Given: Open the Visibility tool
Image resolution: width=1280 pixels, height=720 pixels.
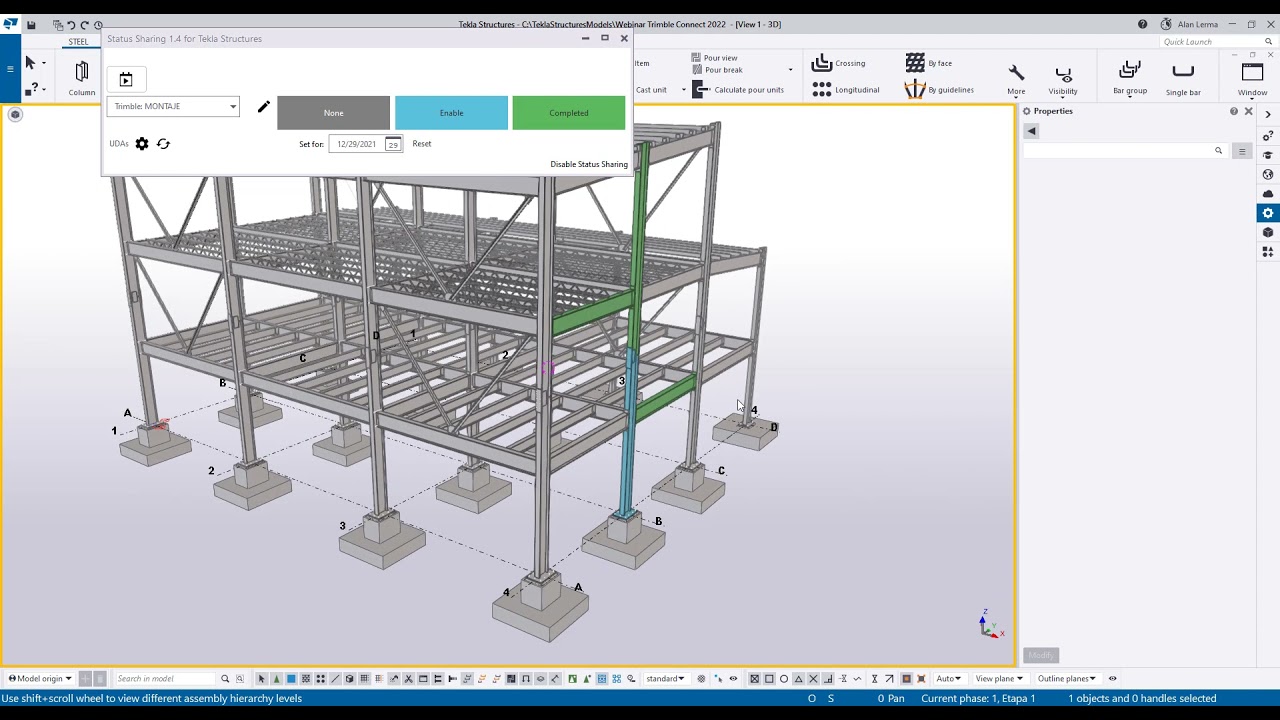Looking at the screenshot, I should (1063, 79).
